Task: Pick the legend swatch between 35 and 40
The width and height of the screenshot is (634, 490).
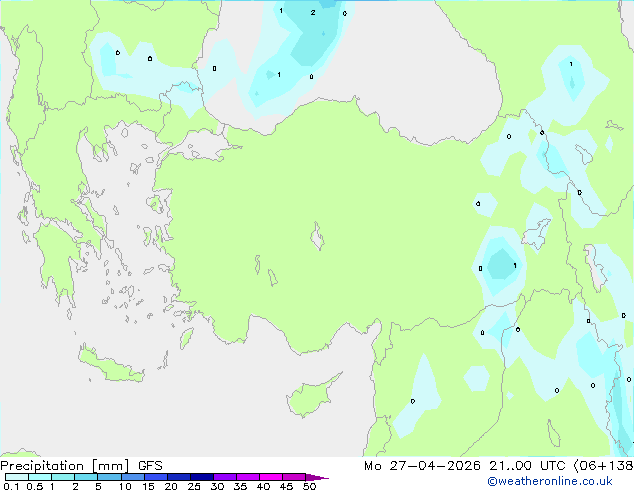Action: 248,477
